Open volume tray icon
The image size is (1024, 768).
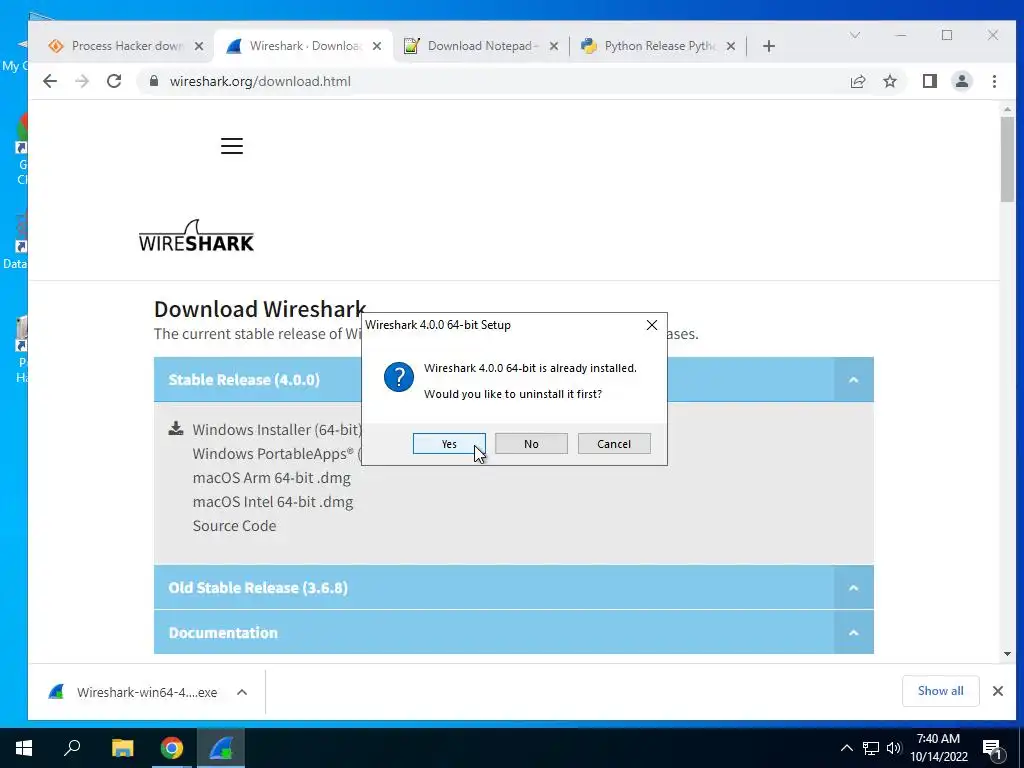pos(894,748)
